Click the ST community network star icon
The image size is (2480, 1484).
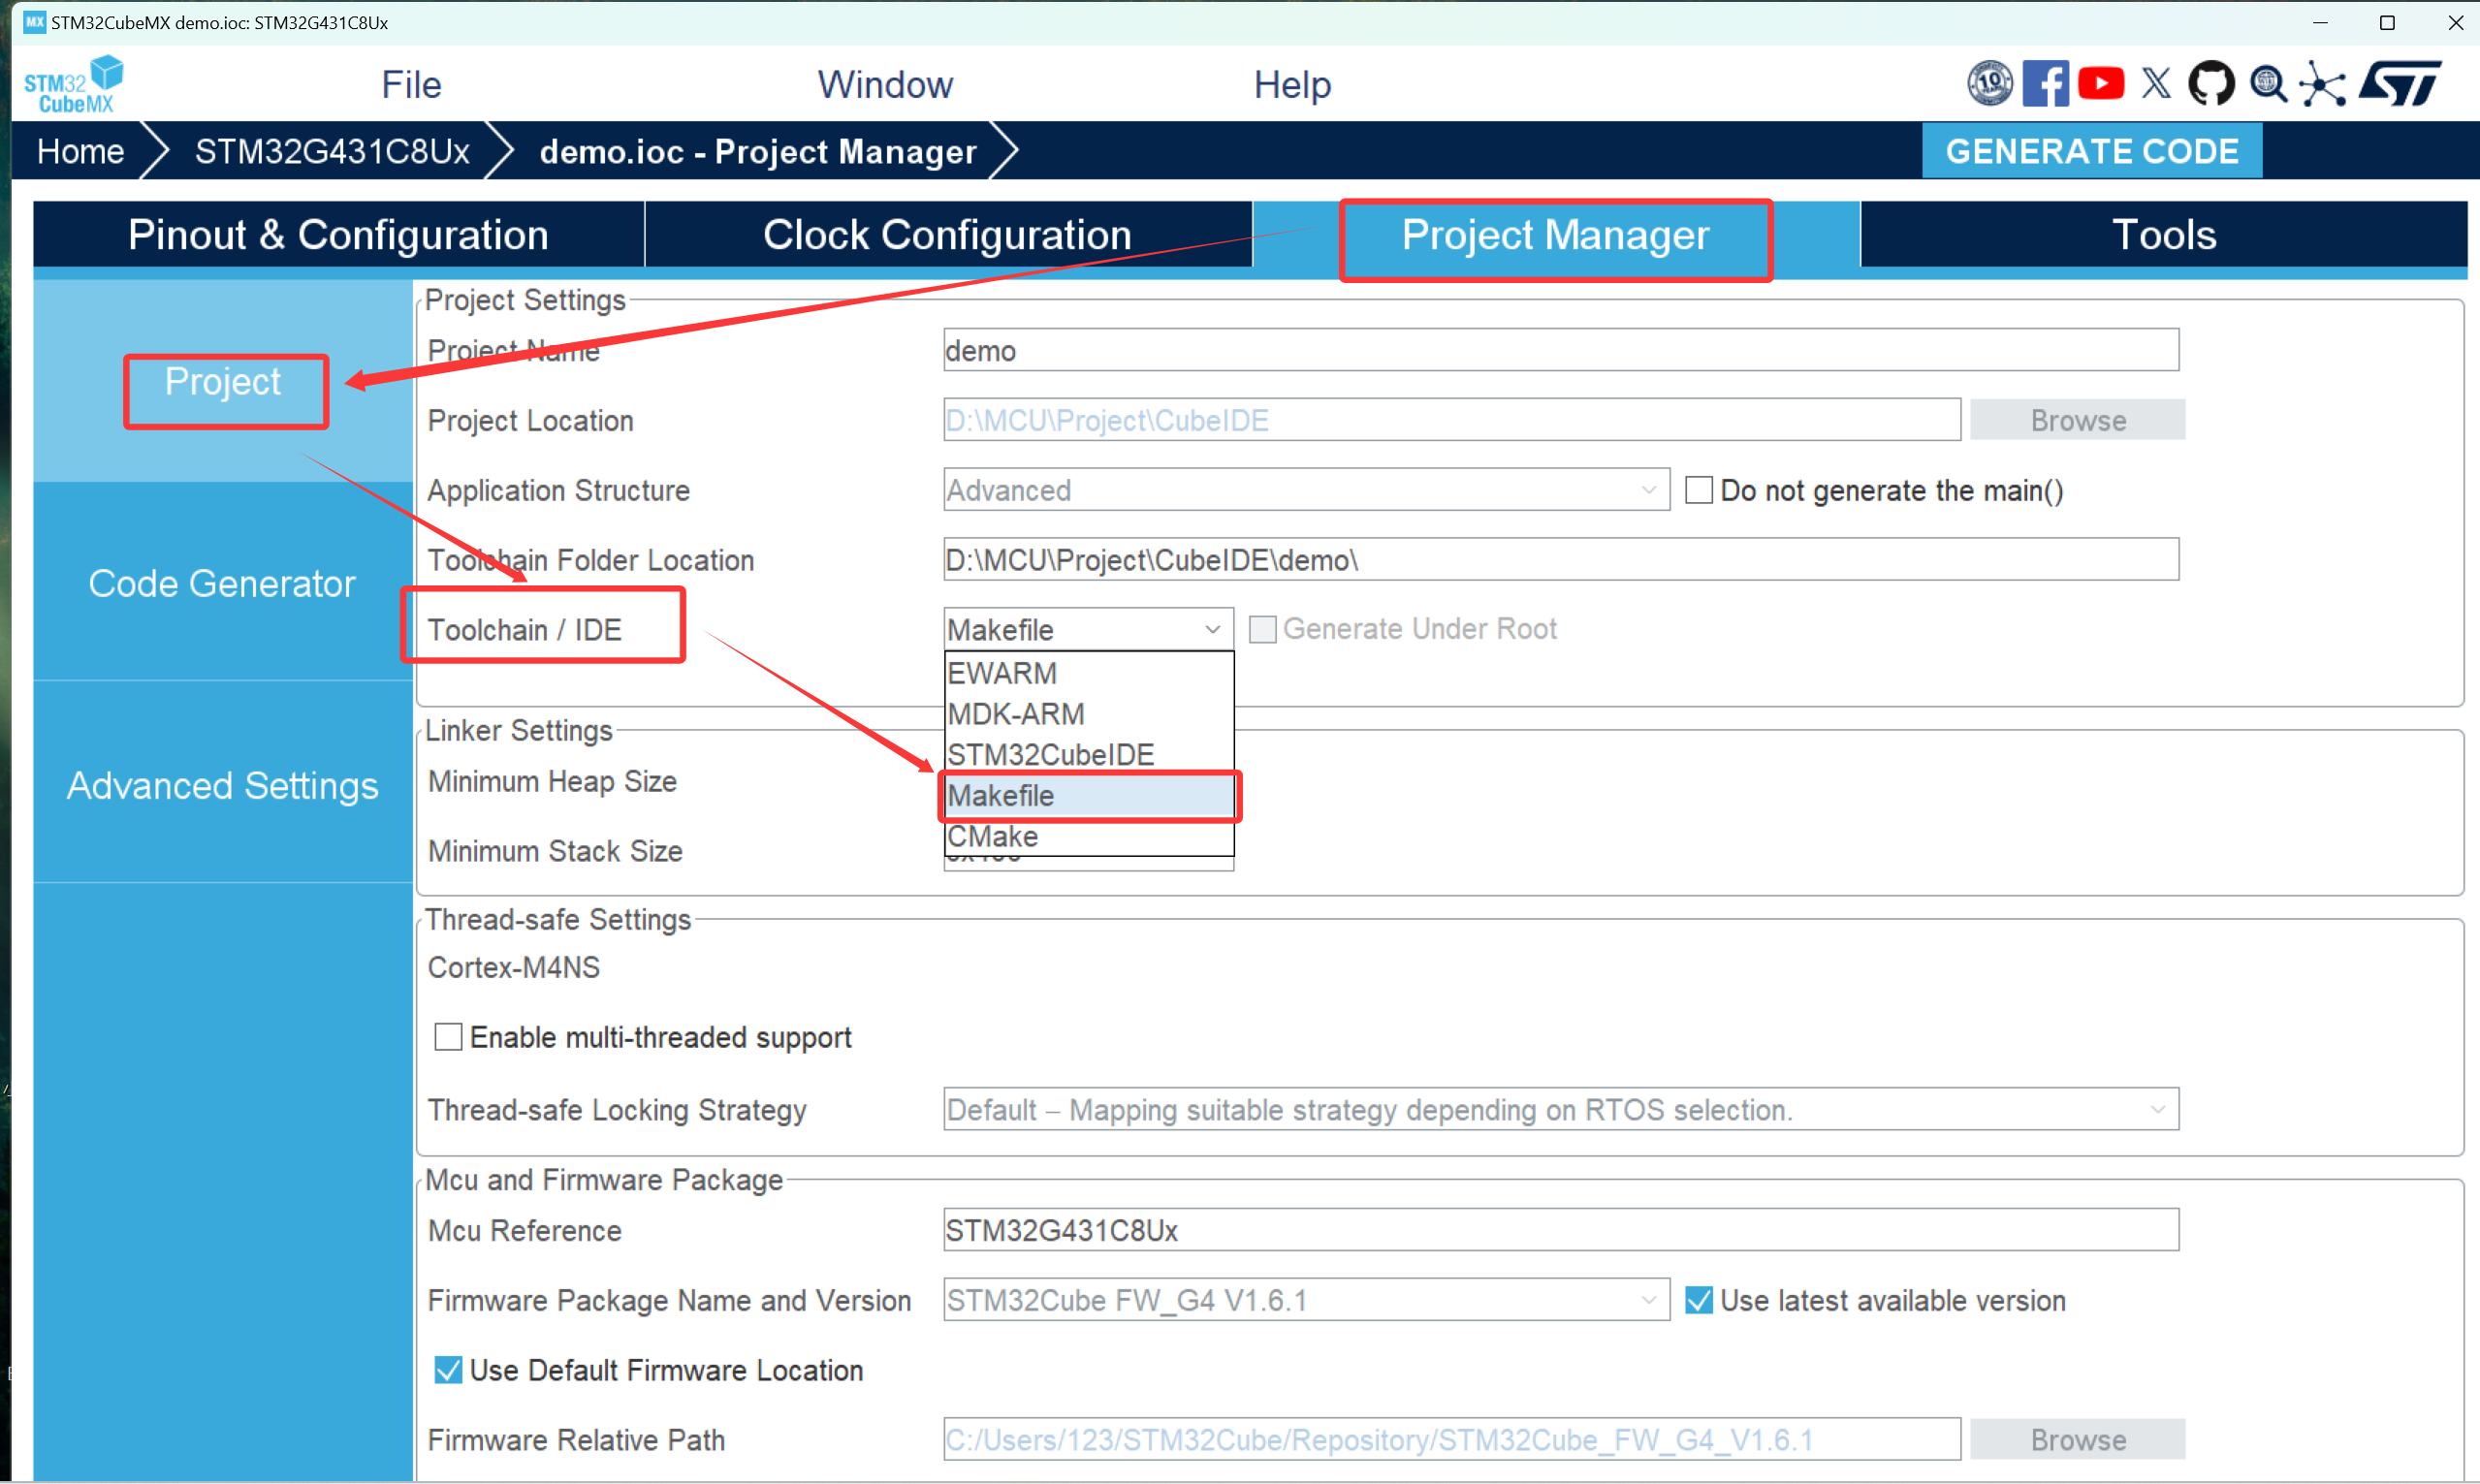click(2322, 84)
